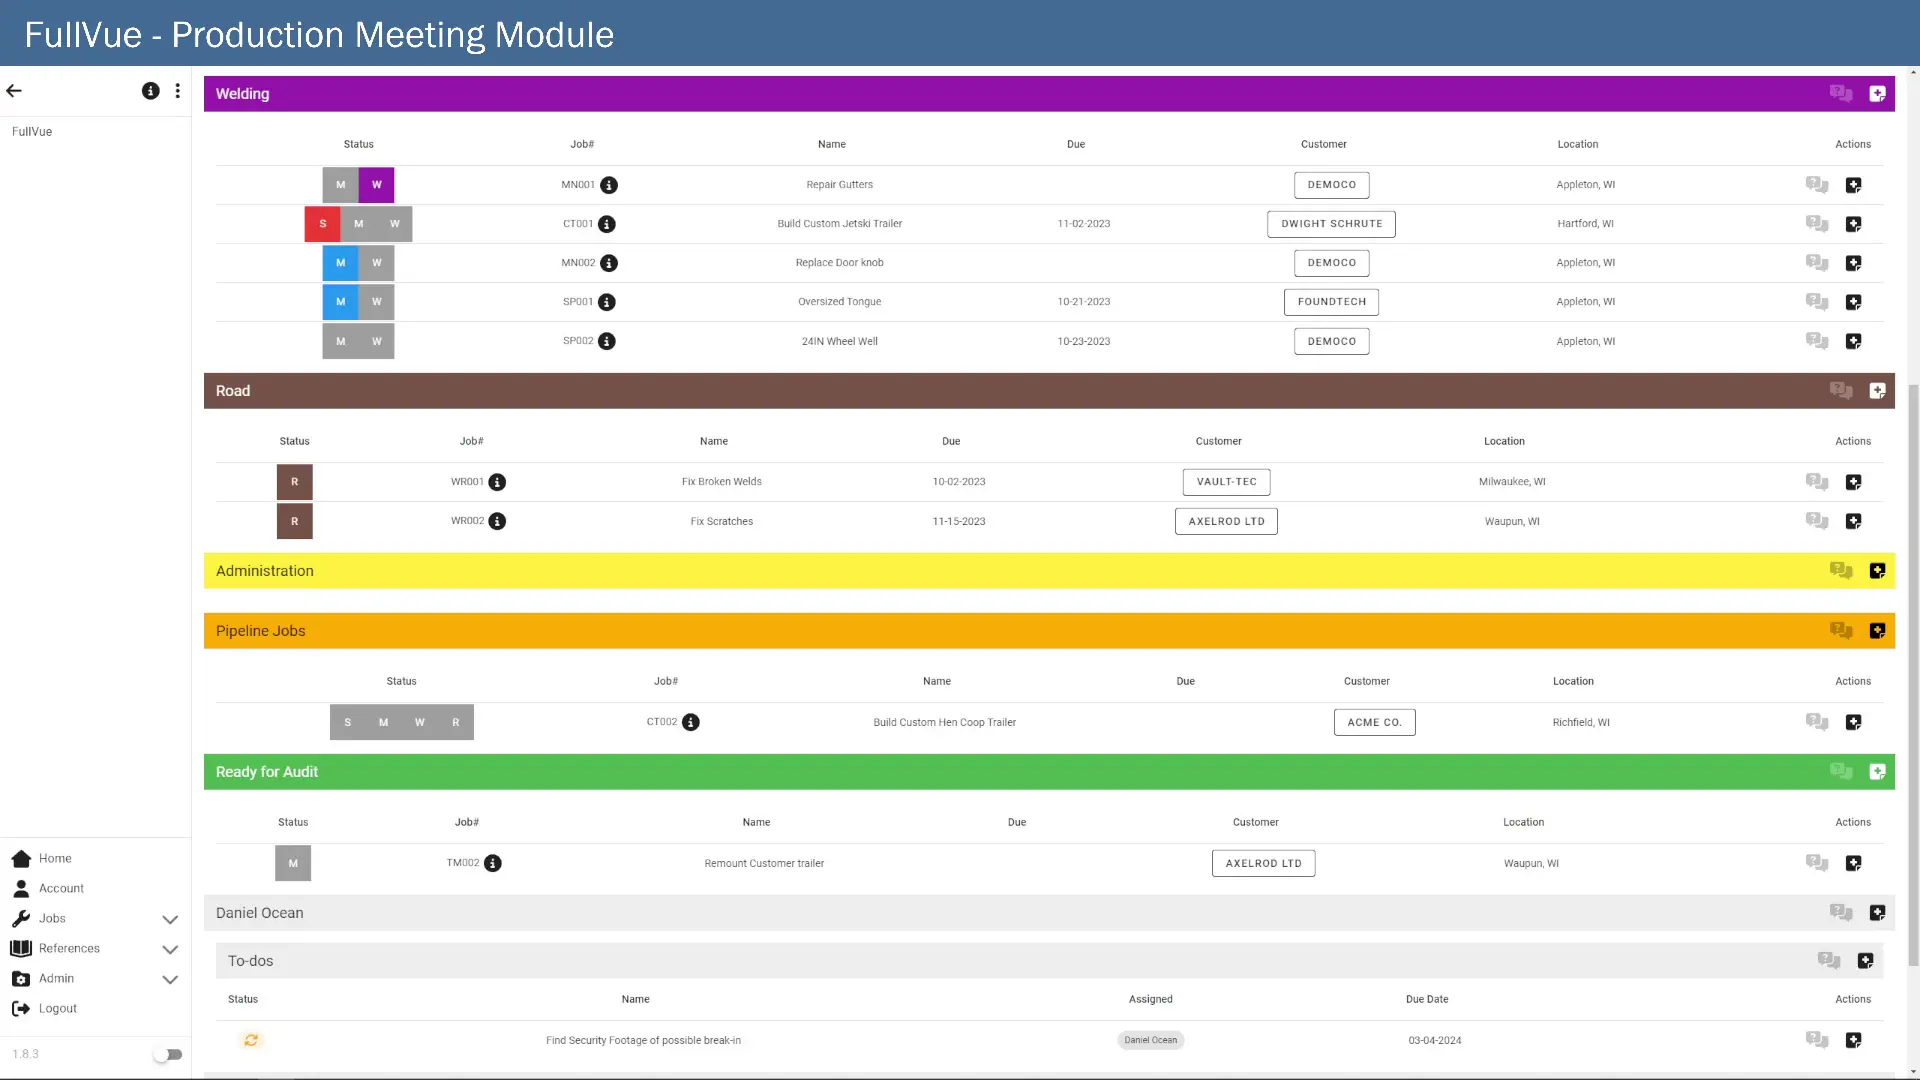Screen dimensions: 1920x1080
Task: Add note to 24IN Wheel Well row
Action: click(1853, 341)
